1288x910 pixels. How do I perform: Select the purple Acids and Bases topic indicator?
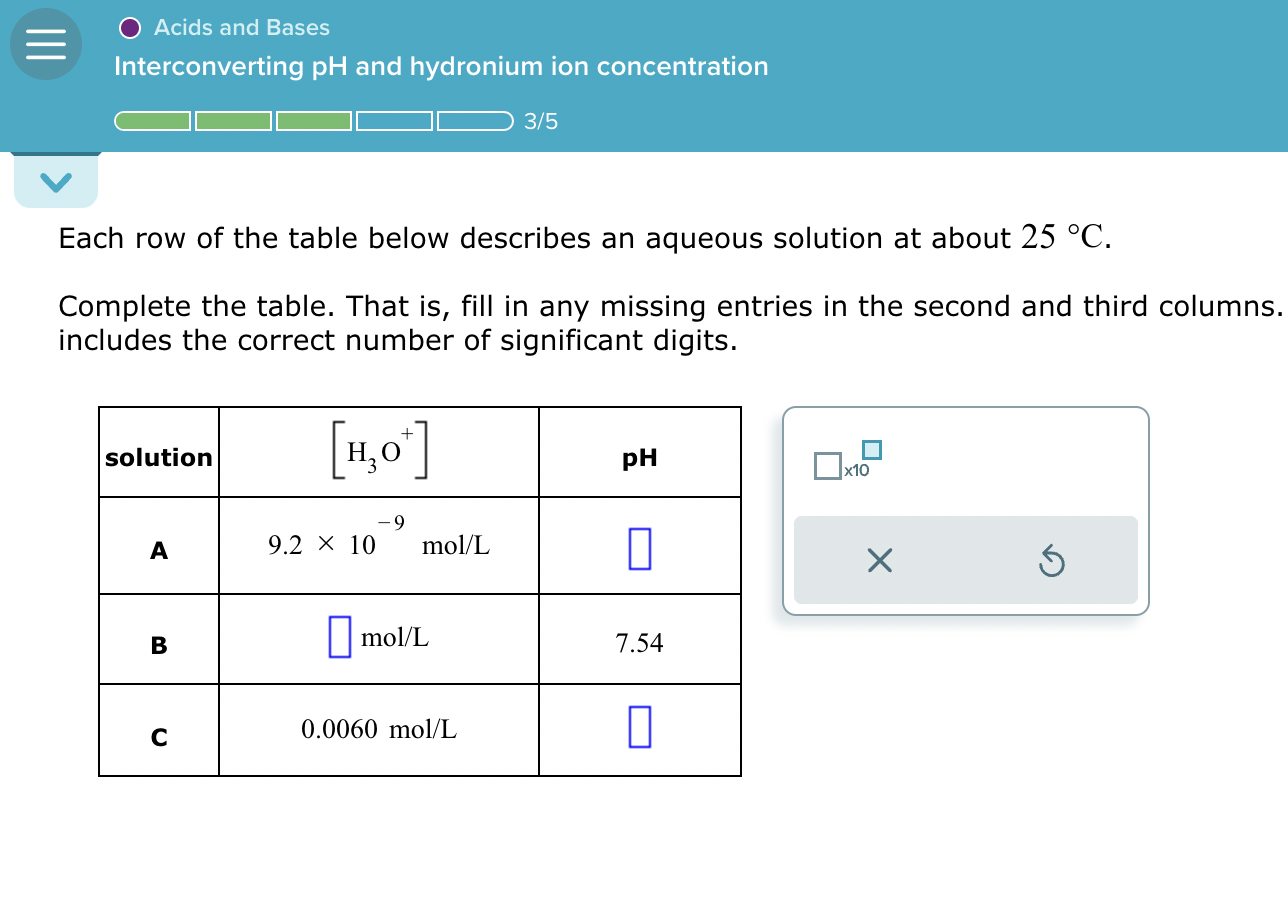(x=128, y=27)
